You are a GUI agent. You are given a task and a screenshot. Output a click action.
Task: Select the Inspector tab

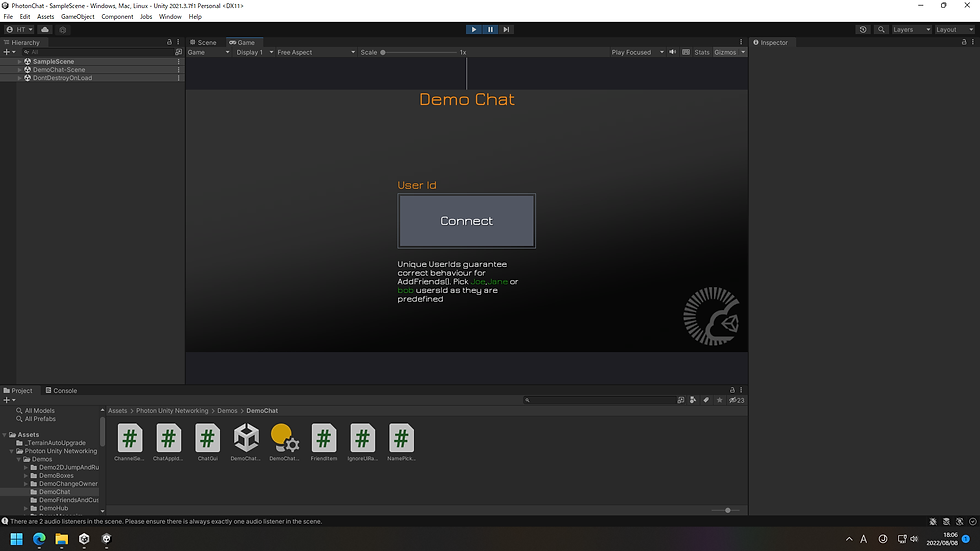tap(770, 42)
